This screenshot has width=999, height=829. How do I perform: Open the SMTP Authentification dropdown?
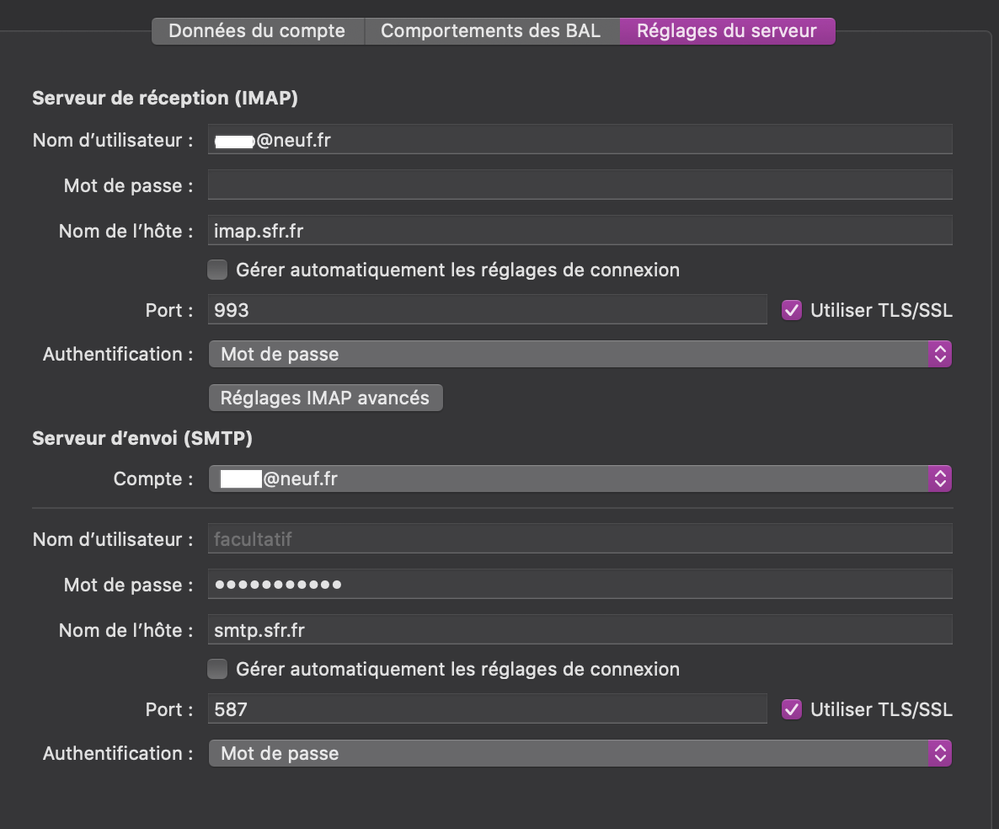tap(580, 753)
